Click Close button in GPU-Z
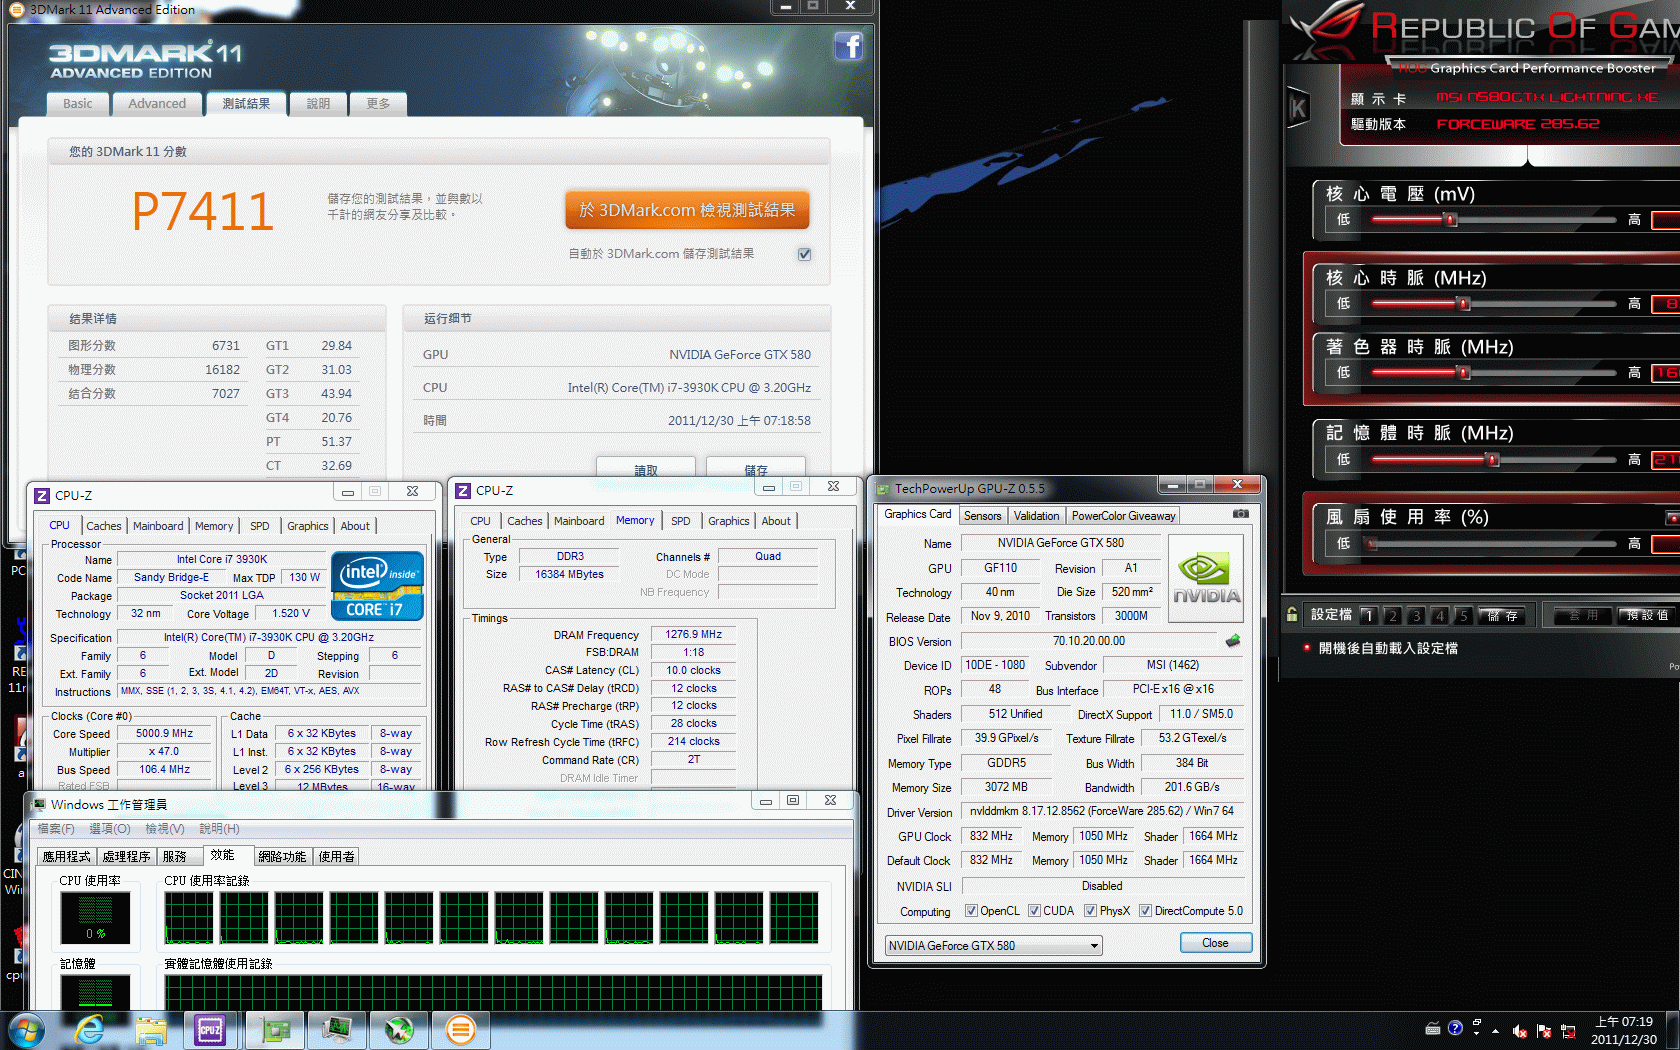Viewport: 1680px width, 1050px height. point(1215,943)
